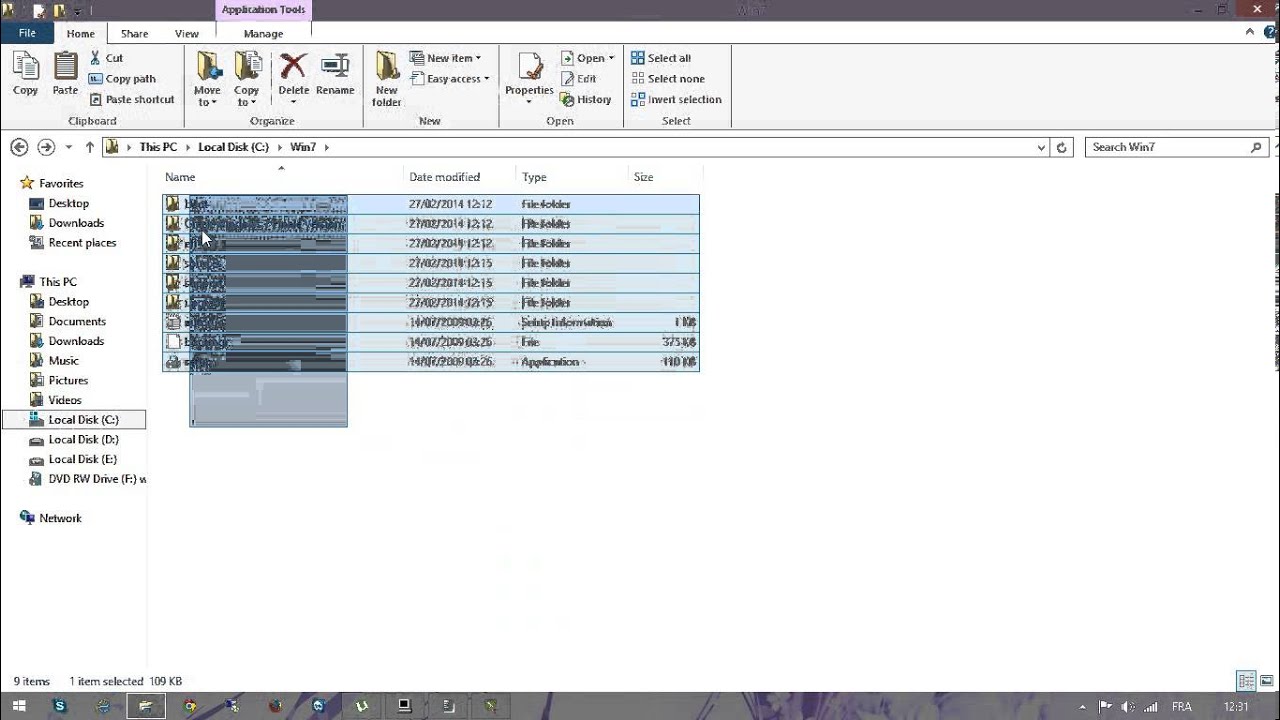Select the Application file row

click(431, 362)
